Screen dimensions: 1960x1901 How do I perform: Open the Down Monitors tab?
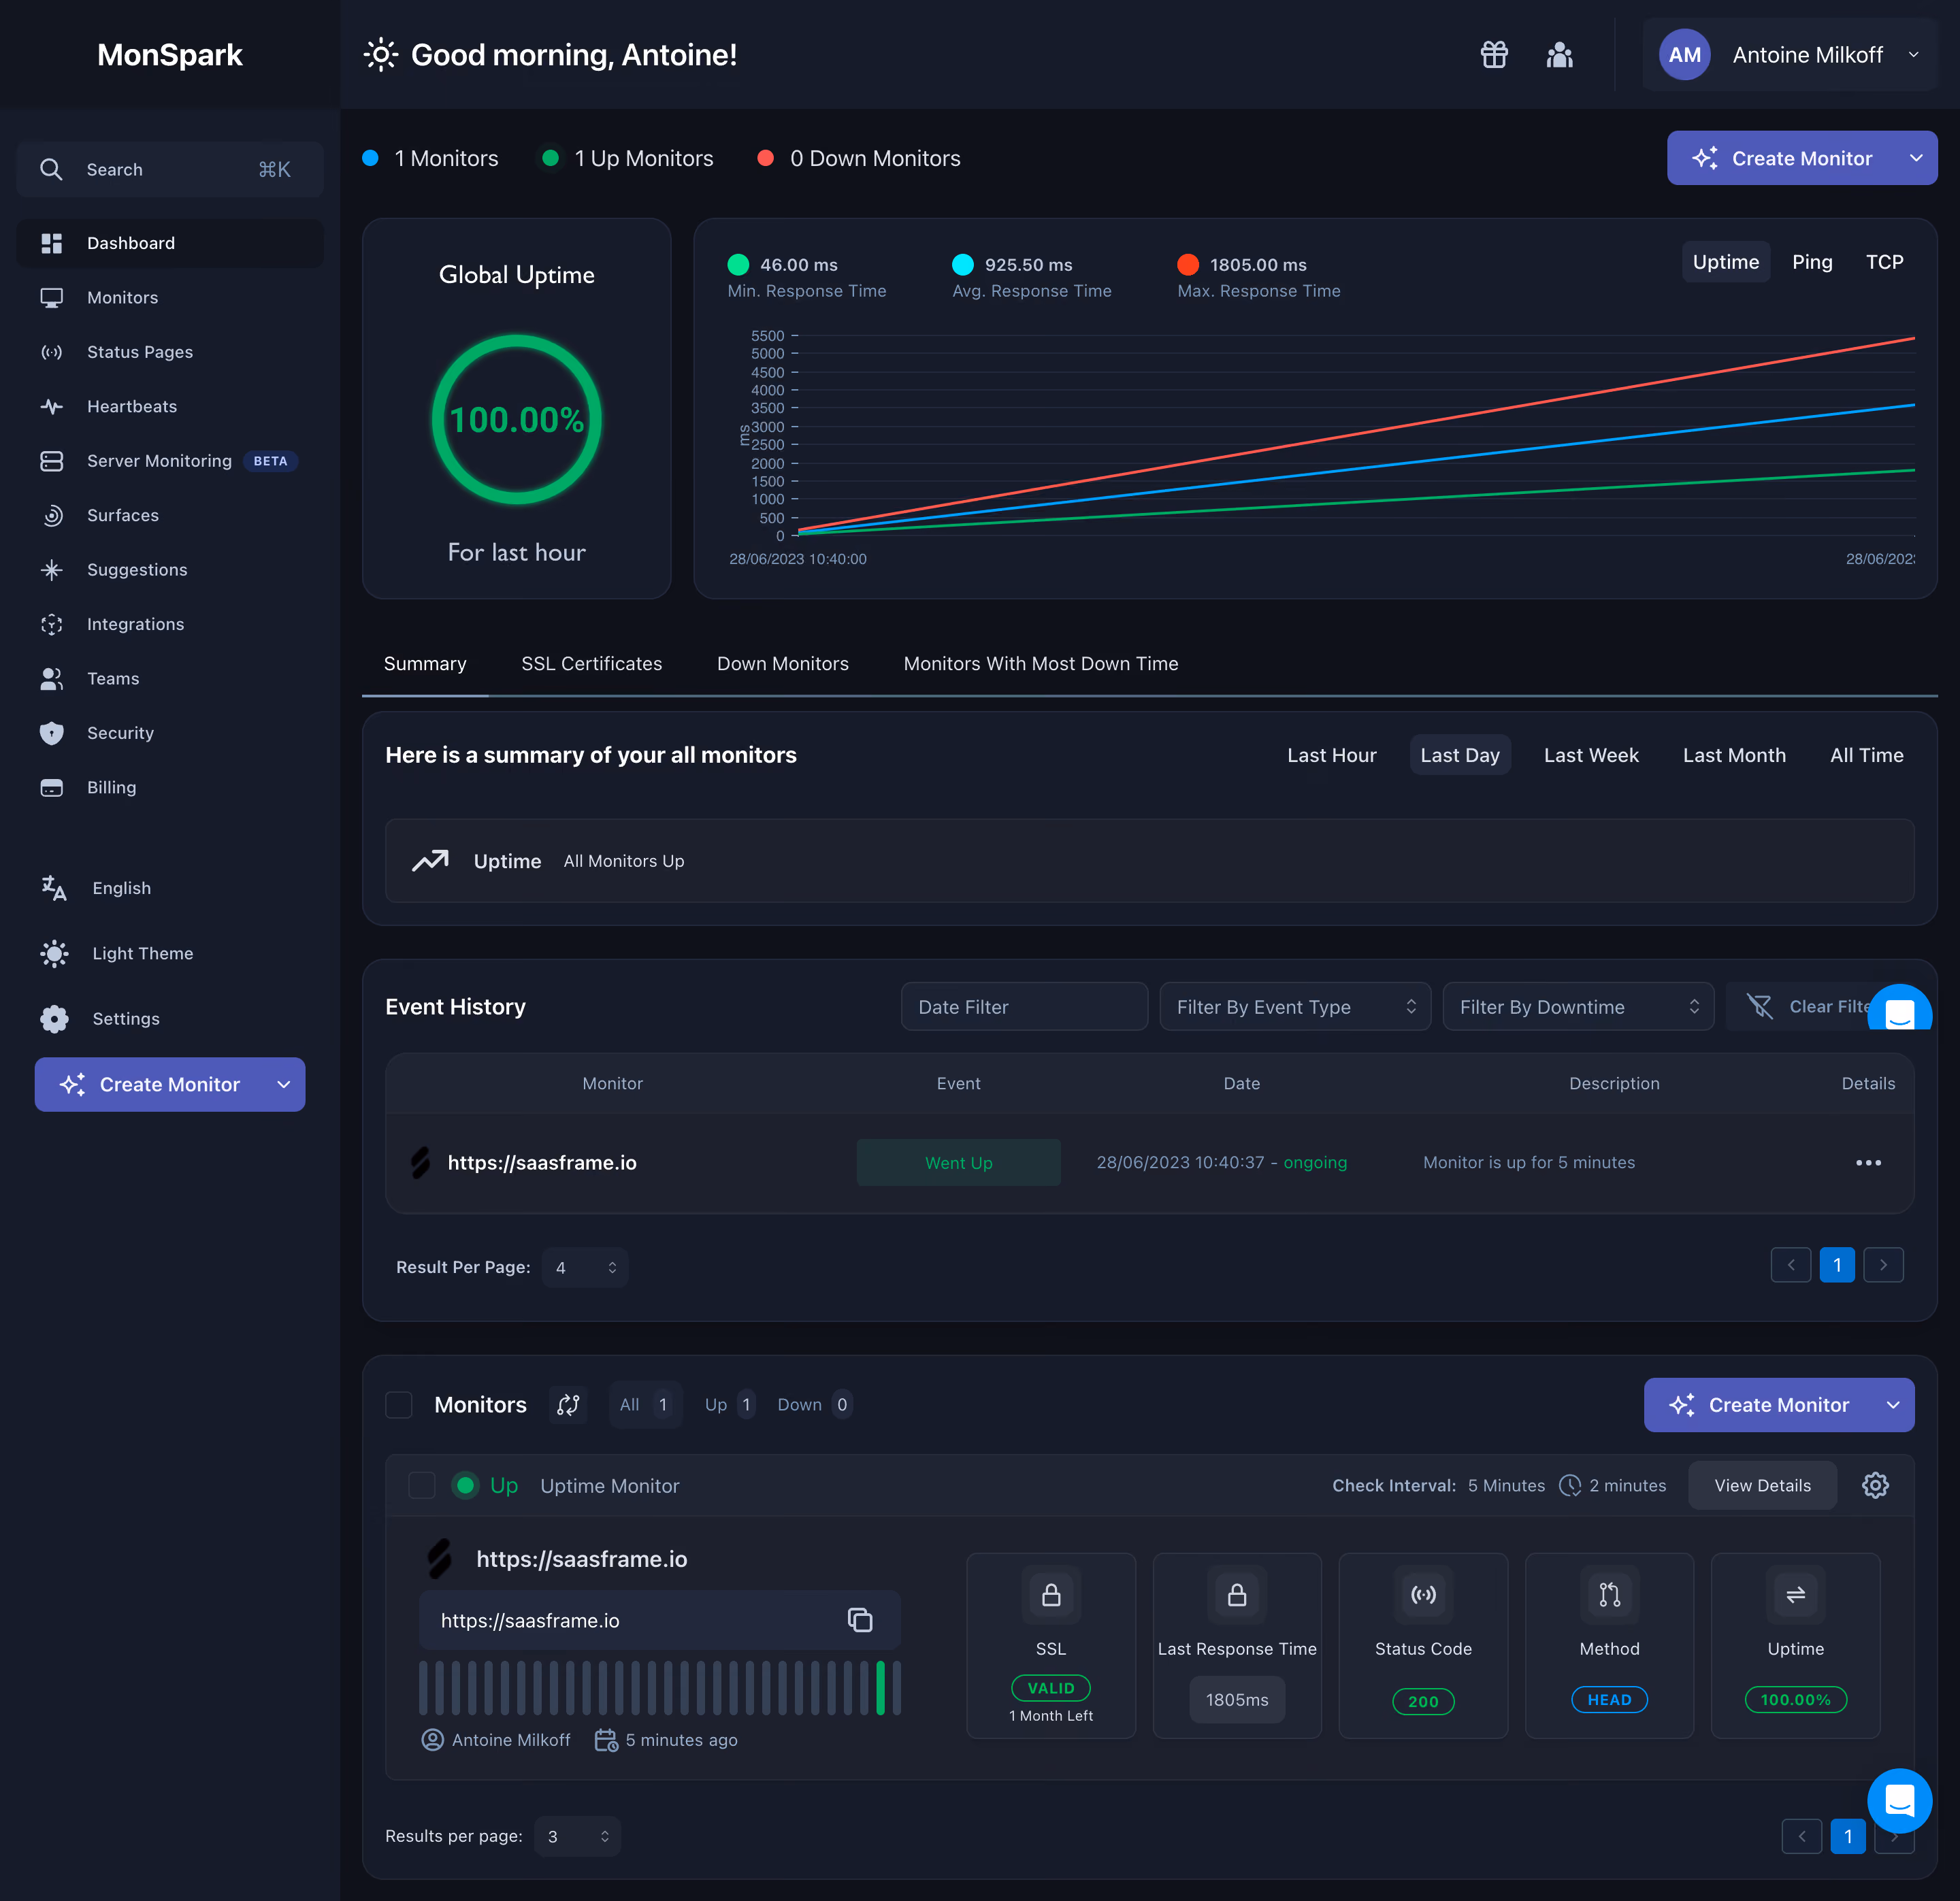tap(782, 664)
